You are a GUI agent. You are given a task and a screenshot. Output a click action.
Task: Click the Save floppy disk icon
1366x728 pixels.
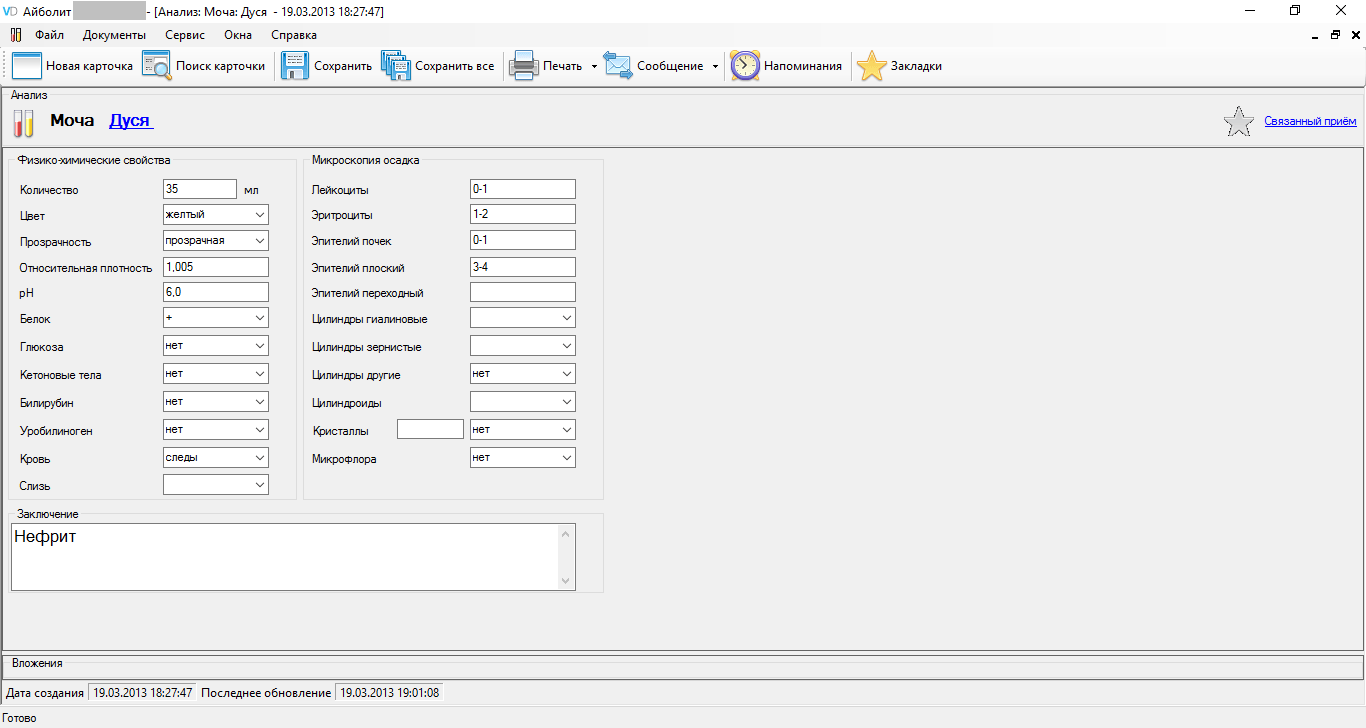click(x=295, y=66)
